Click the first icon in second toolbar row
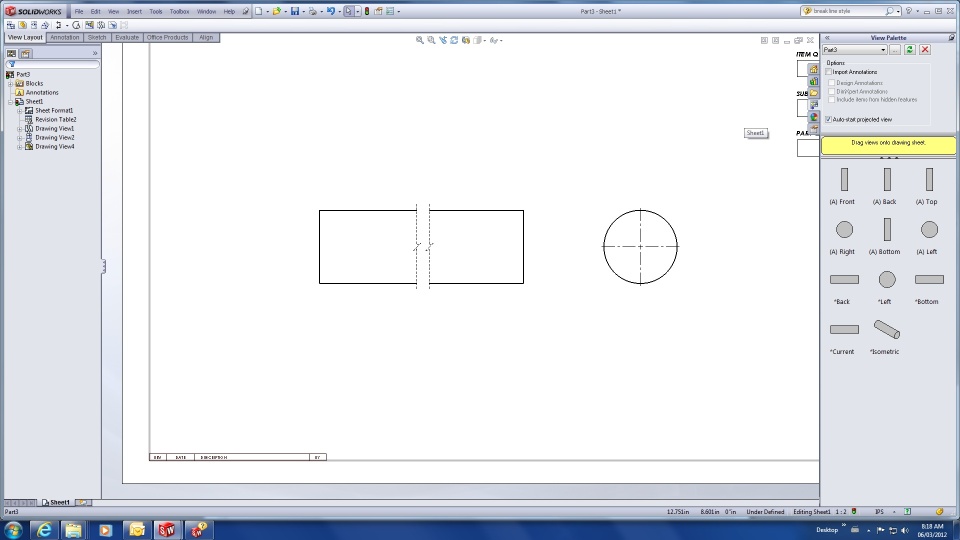This screenshot has height=540, width=960. click(10, 25)
